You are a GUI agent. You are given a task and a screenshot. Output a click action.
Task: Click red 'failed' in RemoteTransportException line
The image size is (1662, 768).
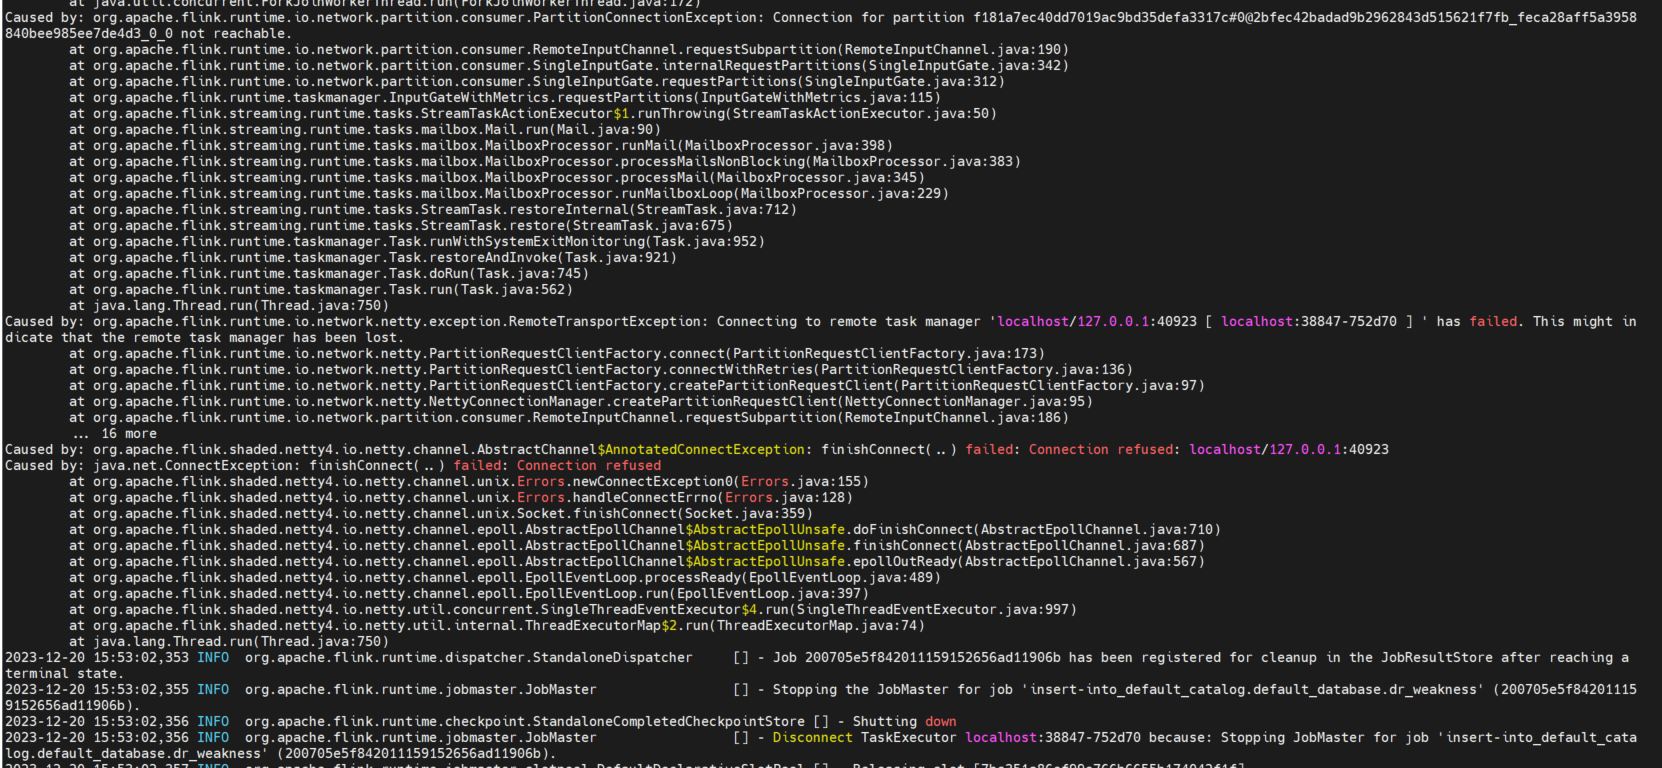pyautogui.click(x=1493, y=321)
